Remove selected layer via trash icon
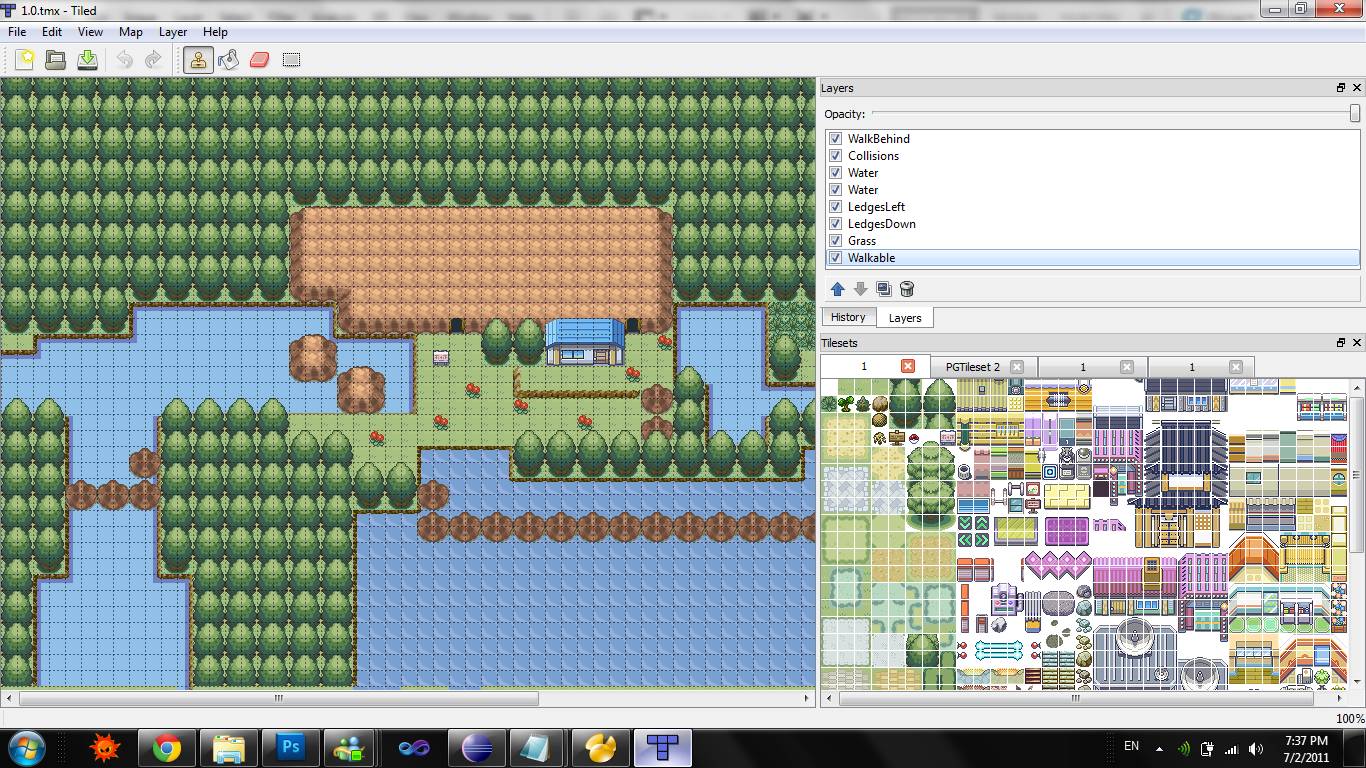 (x=907, y=289)
